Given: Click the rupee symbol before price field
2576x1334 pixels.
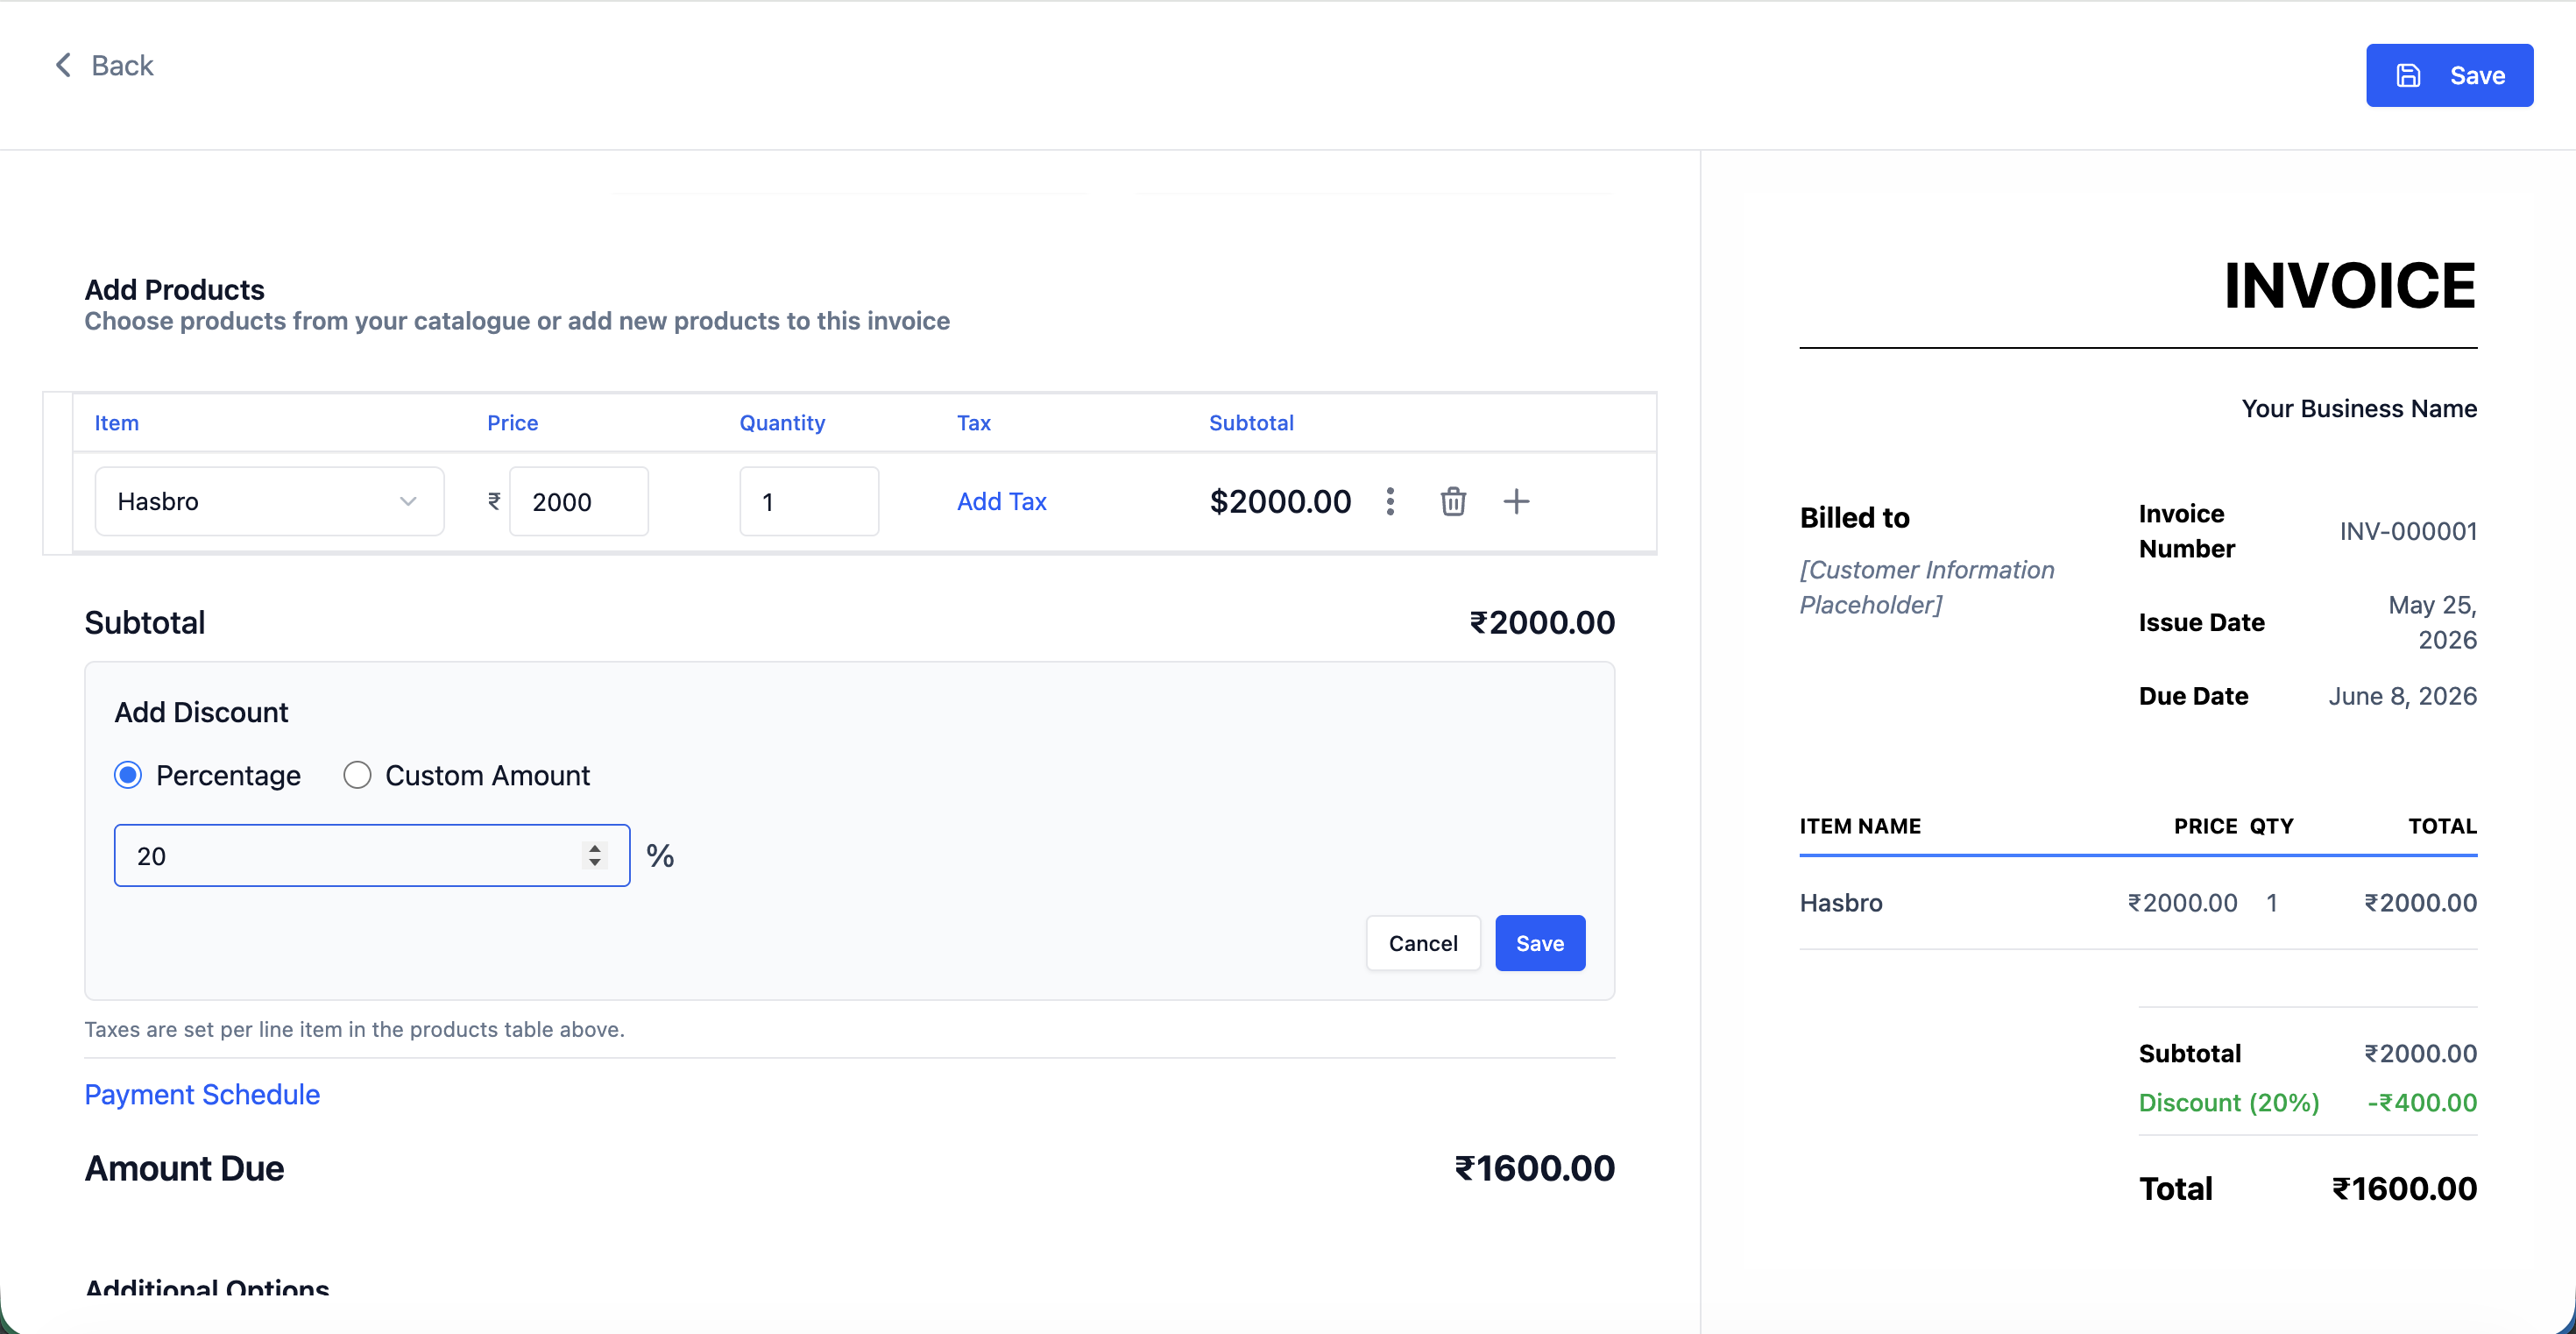Looking at the screenshot, I should (x=494, y=501).
